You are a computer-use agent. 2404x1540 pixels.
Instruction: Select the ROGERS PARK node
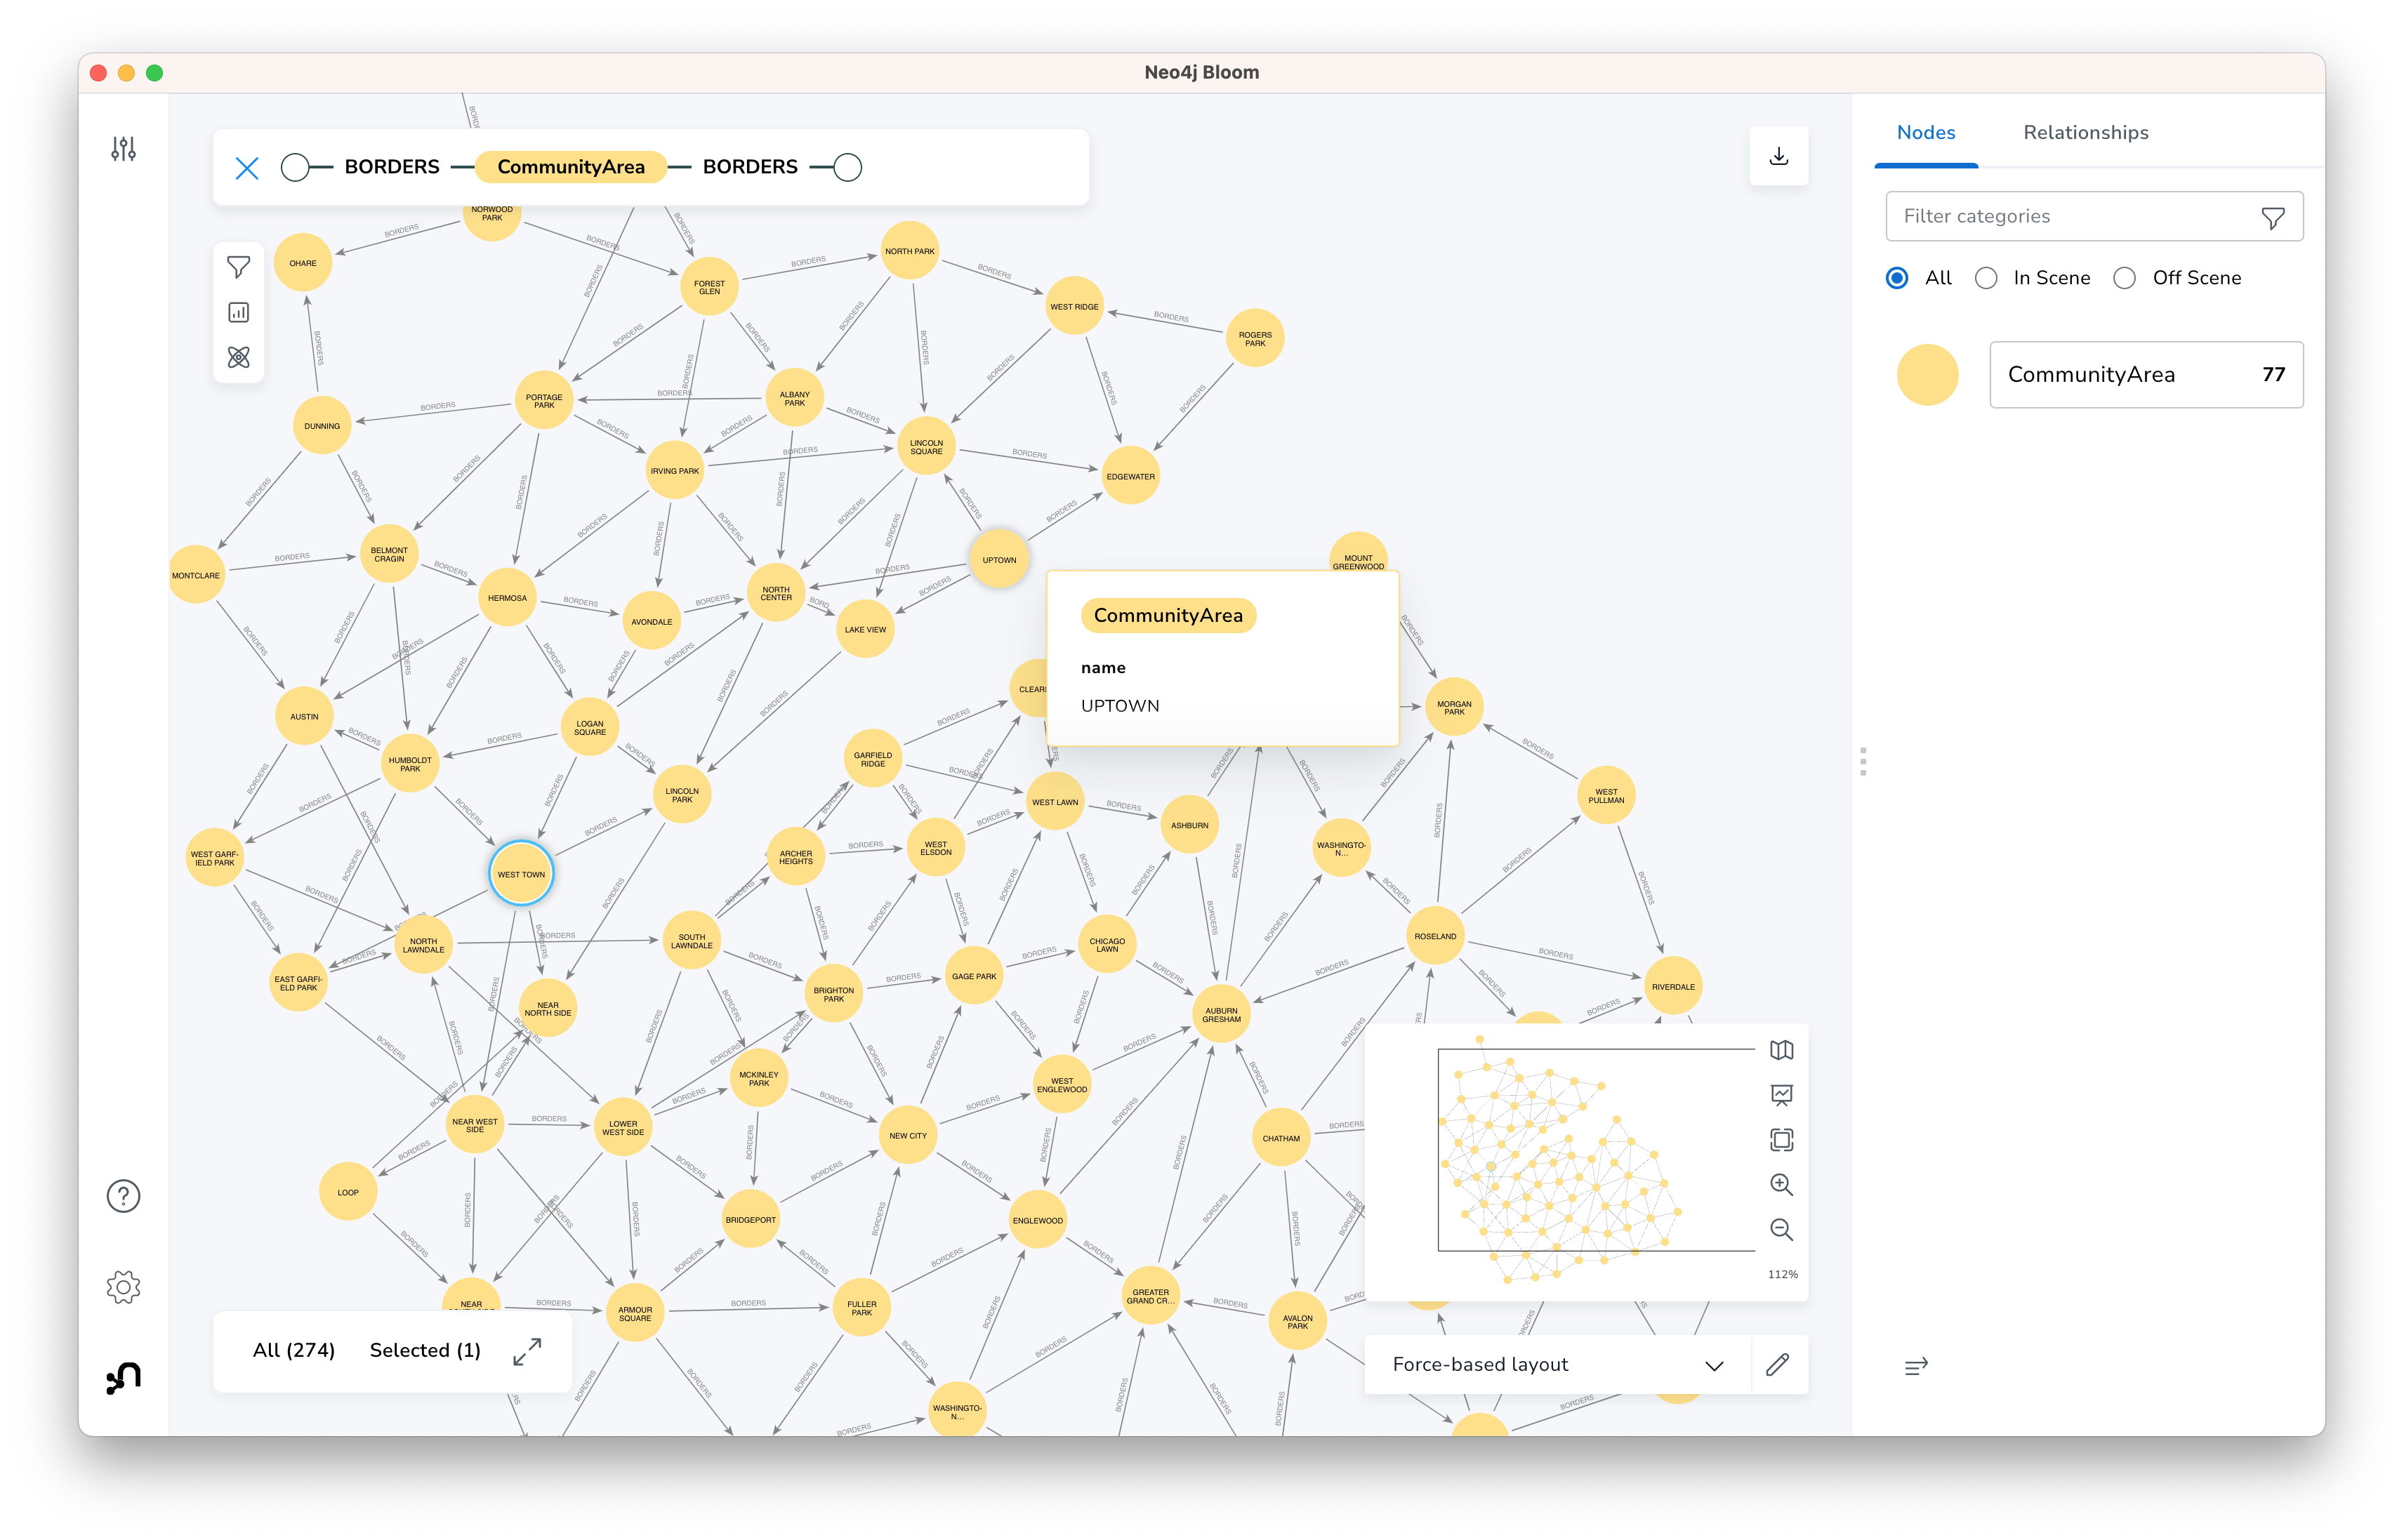1254,339
